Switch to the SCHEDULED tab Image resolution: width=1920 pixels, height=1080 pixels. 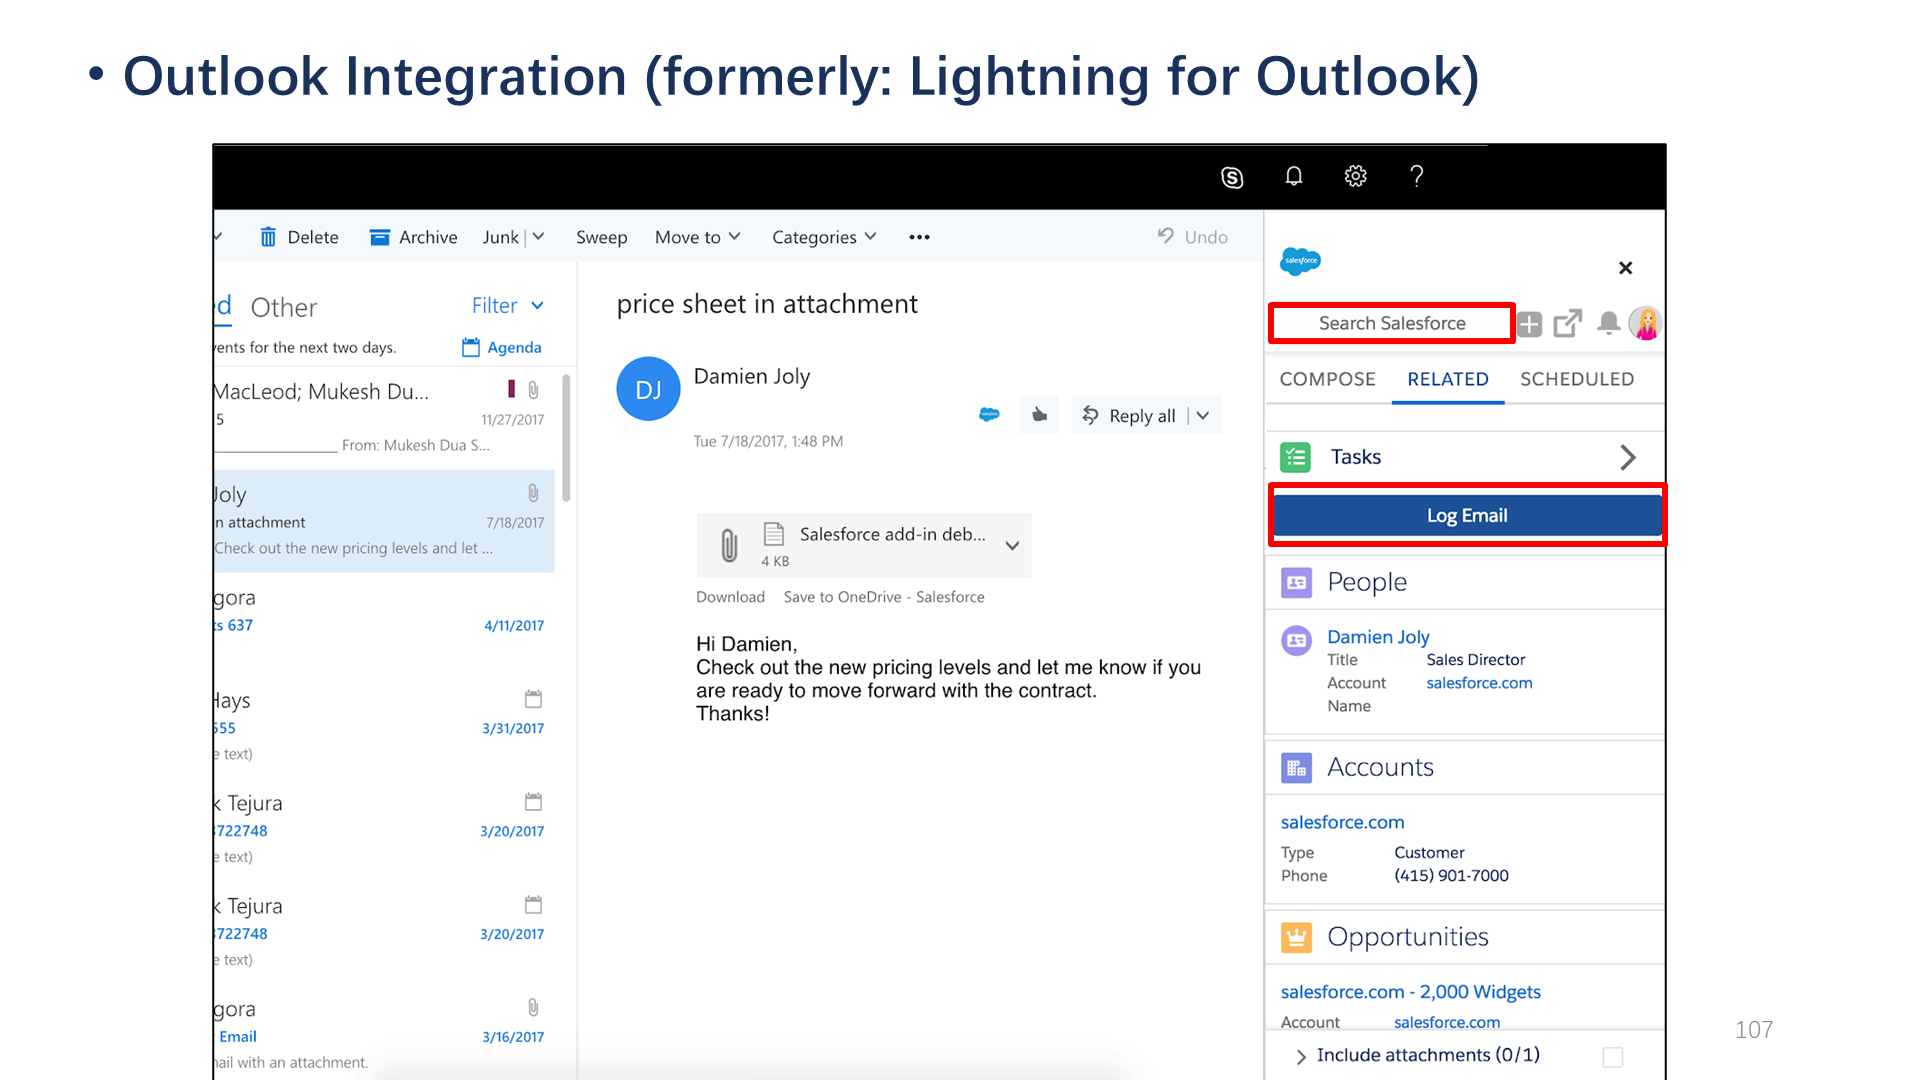tap(1577, 379)
